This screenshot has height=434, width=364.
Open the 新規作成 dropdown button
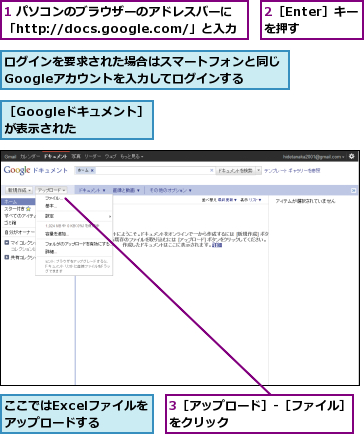pos(19,190)
